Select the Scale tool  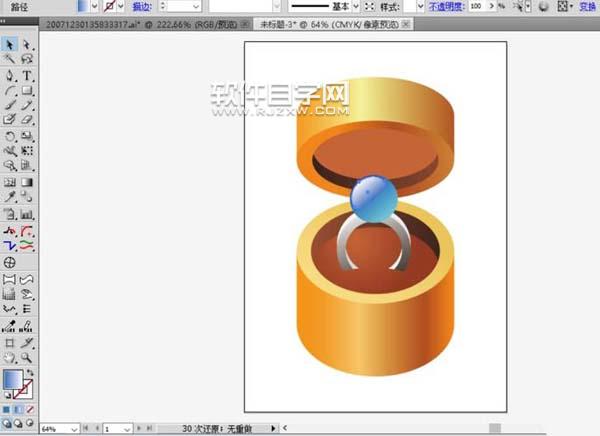[27, 136]
